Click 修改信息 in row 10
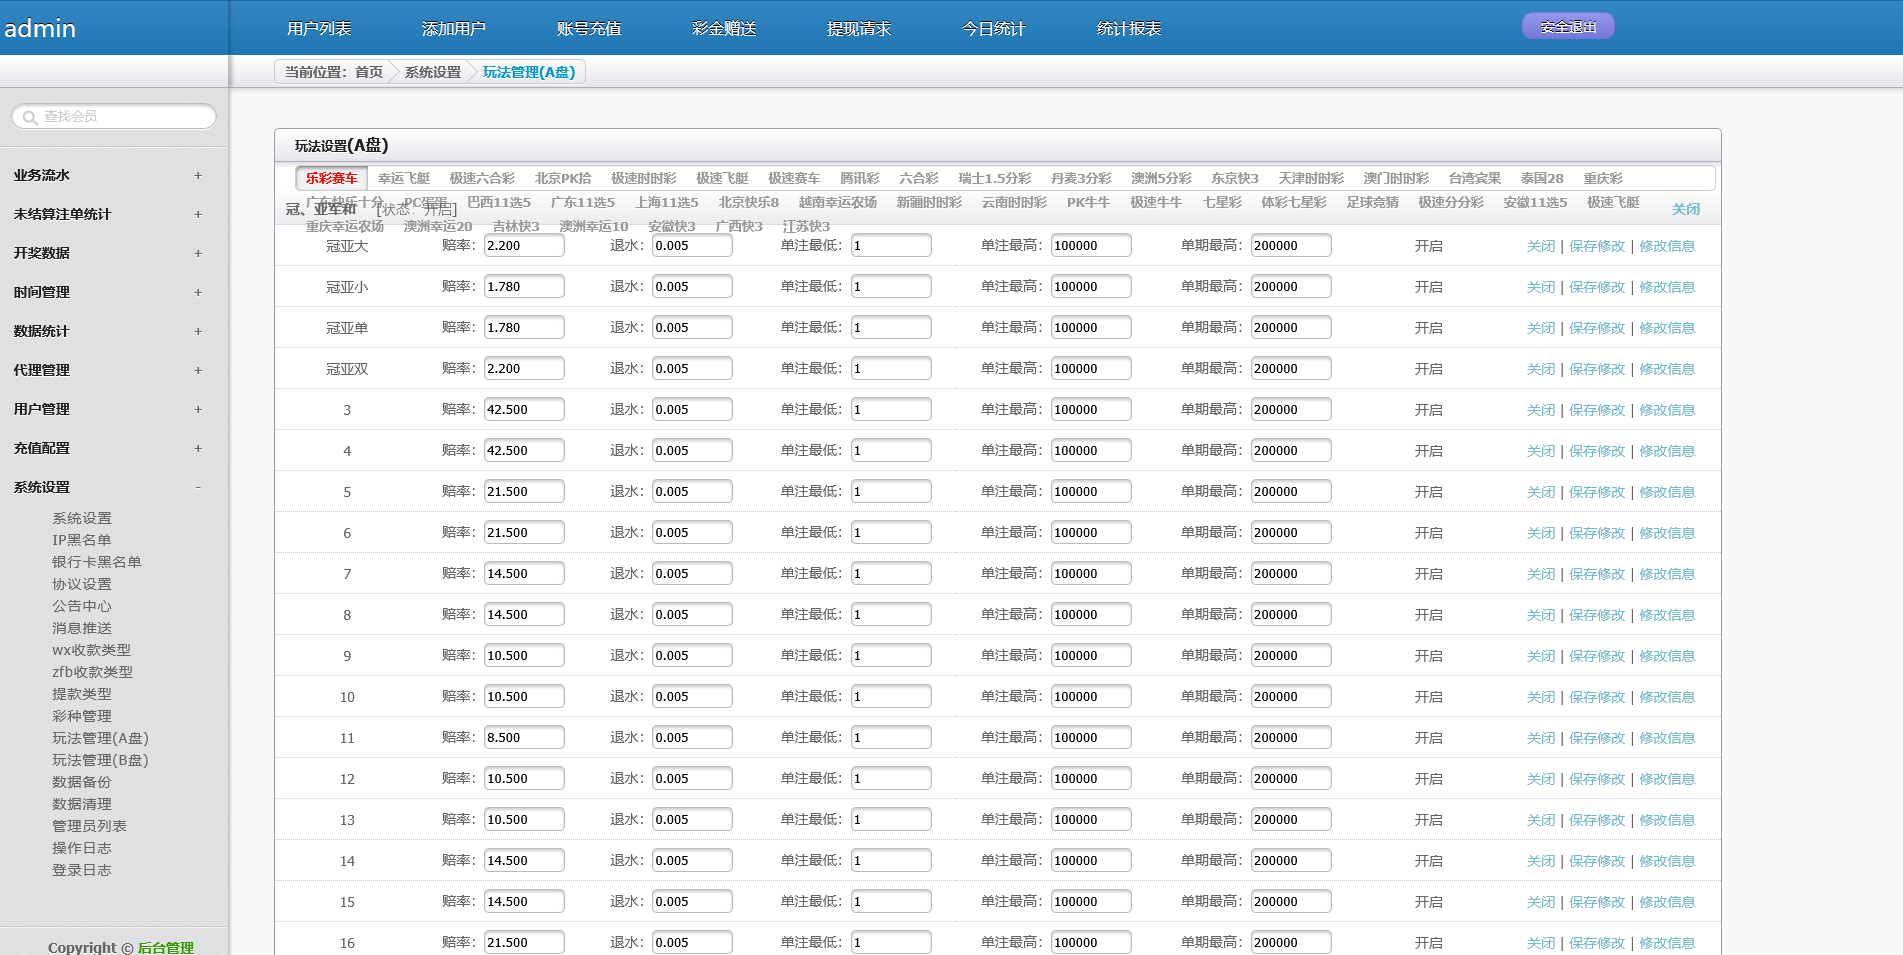 pos(1667,697)
